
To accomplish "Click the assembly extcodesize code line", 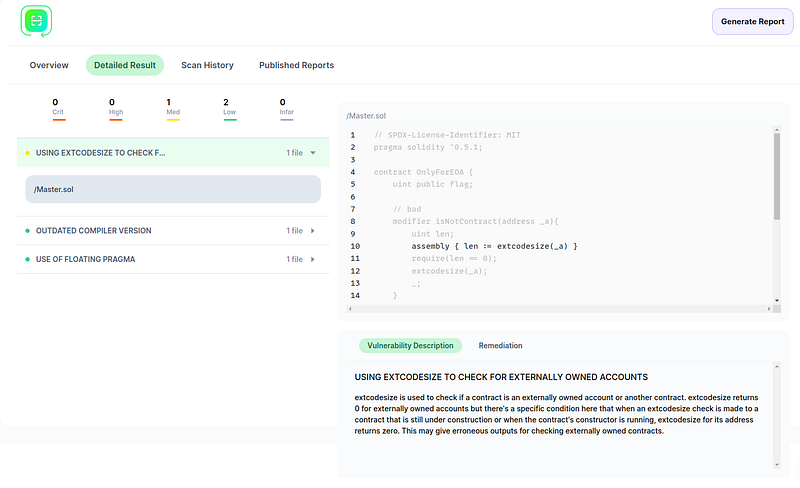I will [x=494, y=245].
